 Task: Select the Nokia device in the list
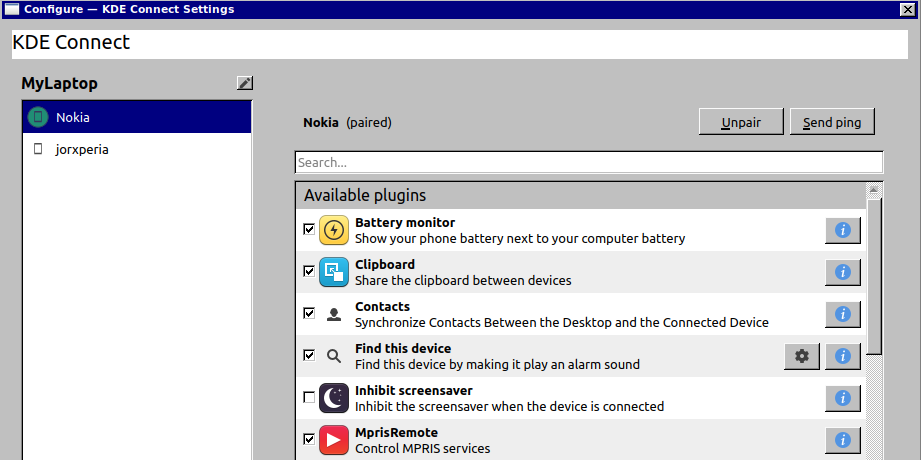[x=137, y=117]
